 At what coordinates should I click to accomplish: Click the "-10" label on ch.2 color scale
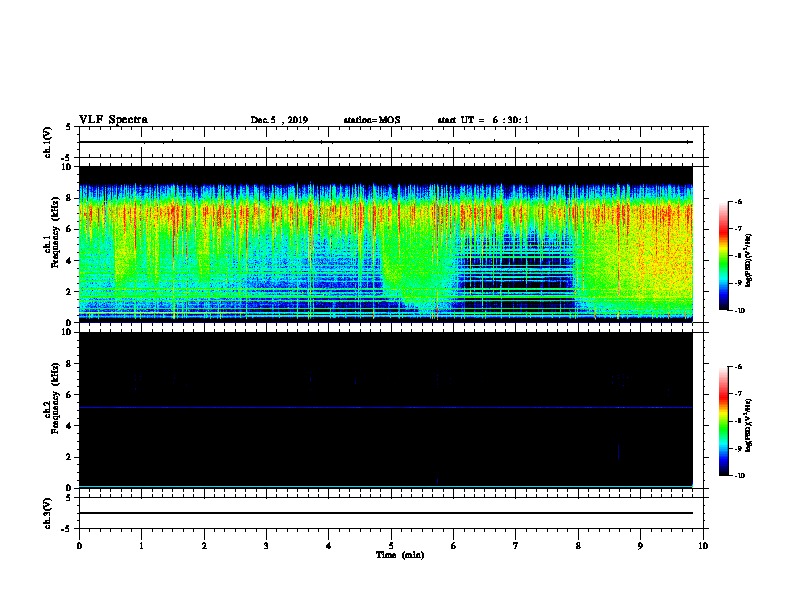[739, 476]
